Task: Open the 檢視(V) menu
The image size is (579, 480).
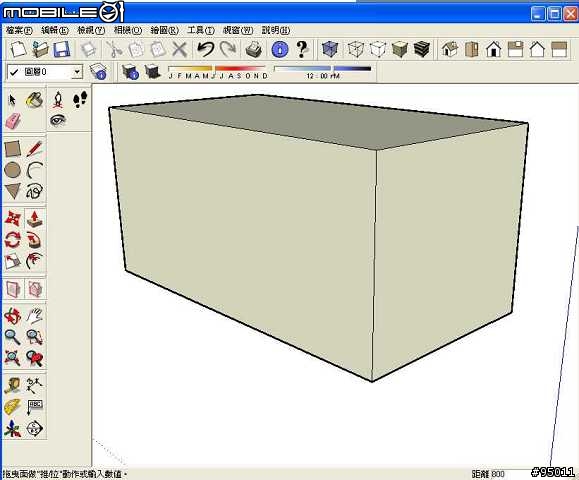Action: pyautogui.click(x=91, y=30)
